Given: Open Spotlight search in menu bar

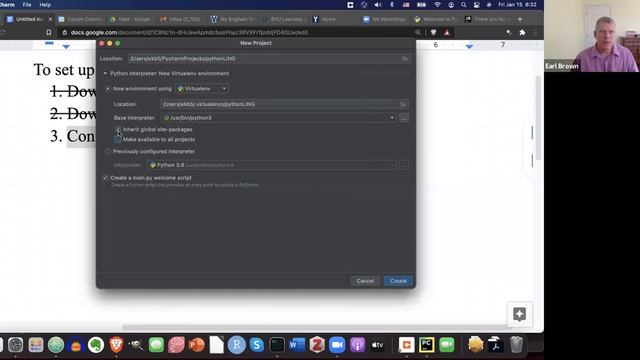Looking at the screenshot, I should click(464, 5).
